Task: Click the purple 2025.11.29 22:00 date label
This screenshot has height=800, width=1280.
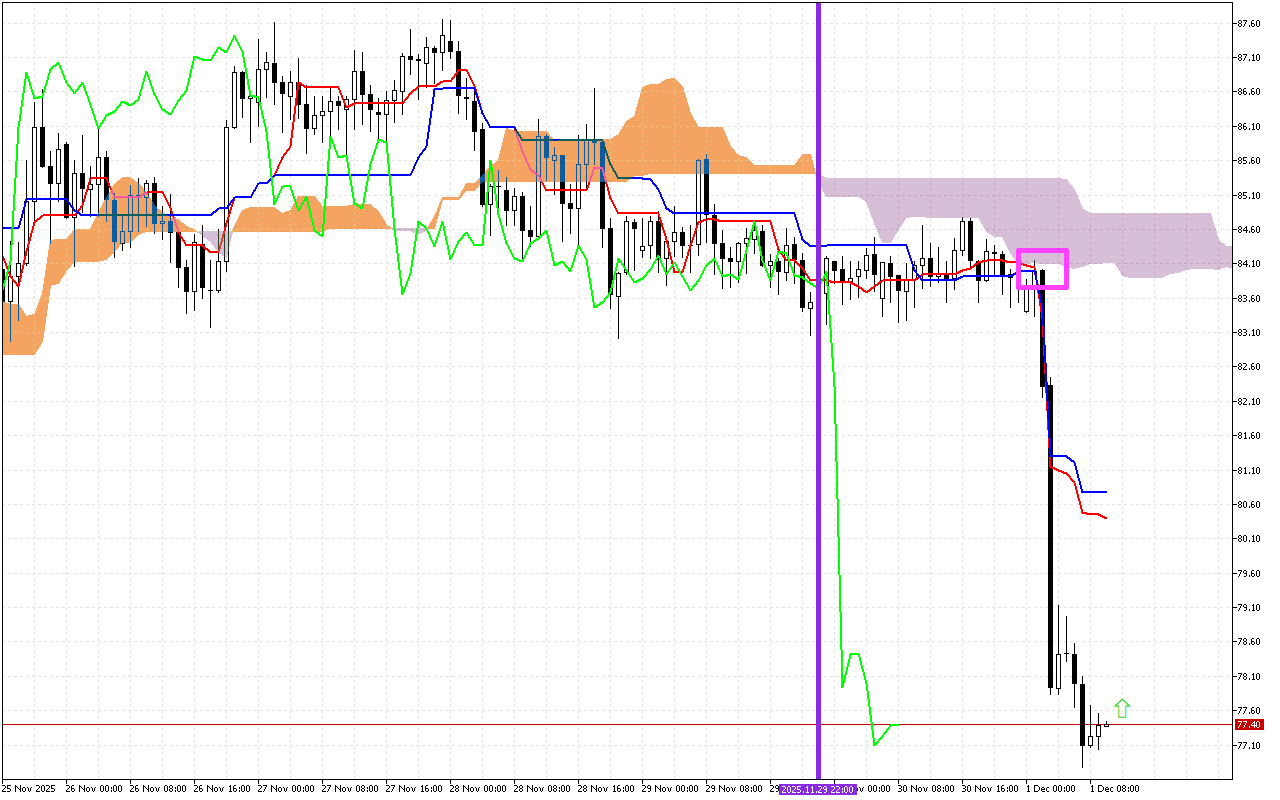Action: (x=818, y=789)
